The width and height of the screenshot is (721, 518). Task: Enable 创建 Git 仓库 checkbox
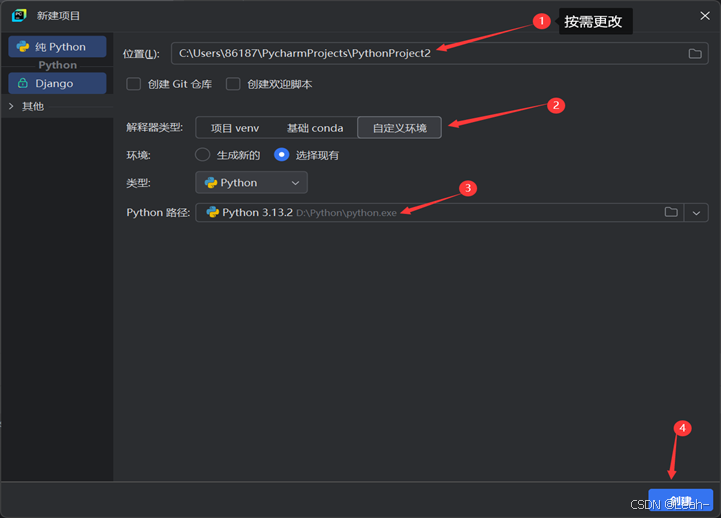tap(133, 84)
